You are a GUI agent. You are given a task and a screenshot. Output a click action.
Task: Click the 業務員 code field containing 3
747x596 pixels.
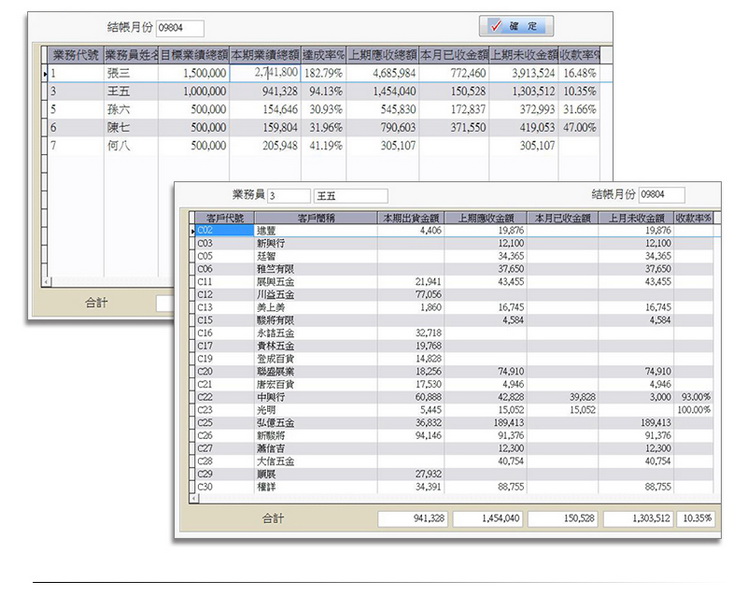[x=288, y=196]
